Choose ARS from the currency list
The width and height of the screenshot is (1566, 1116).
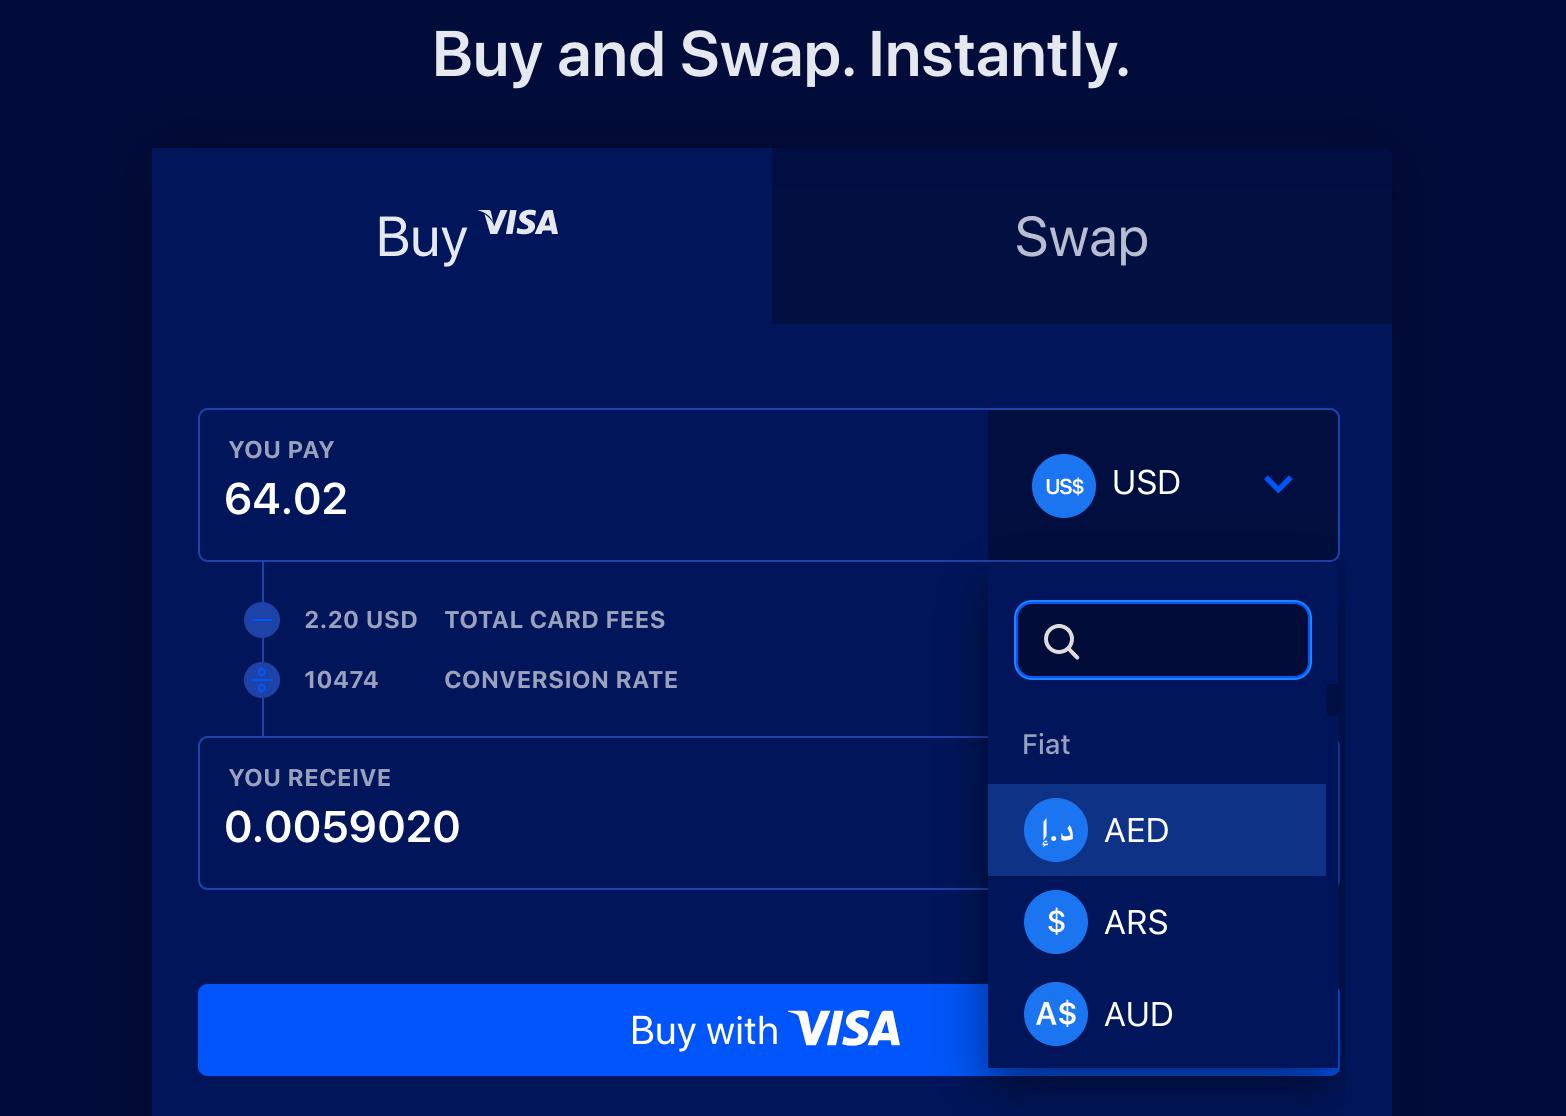pos(1157,922)
